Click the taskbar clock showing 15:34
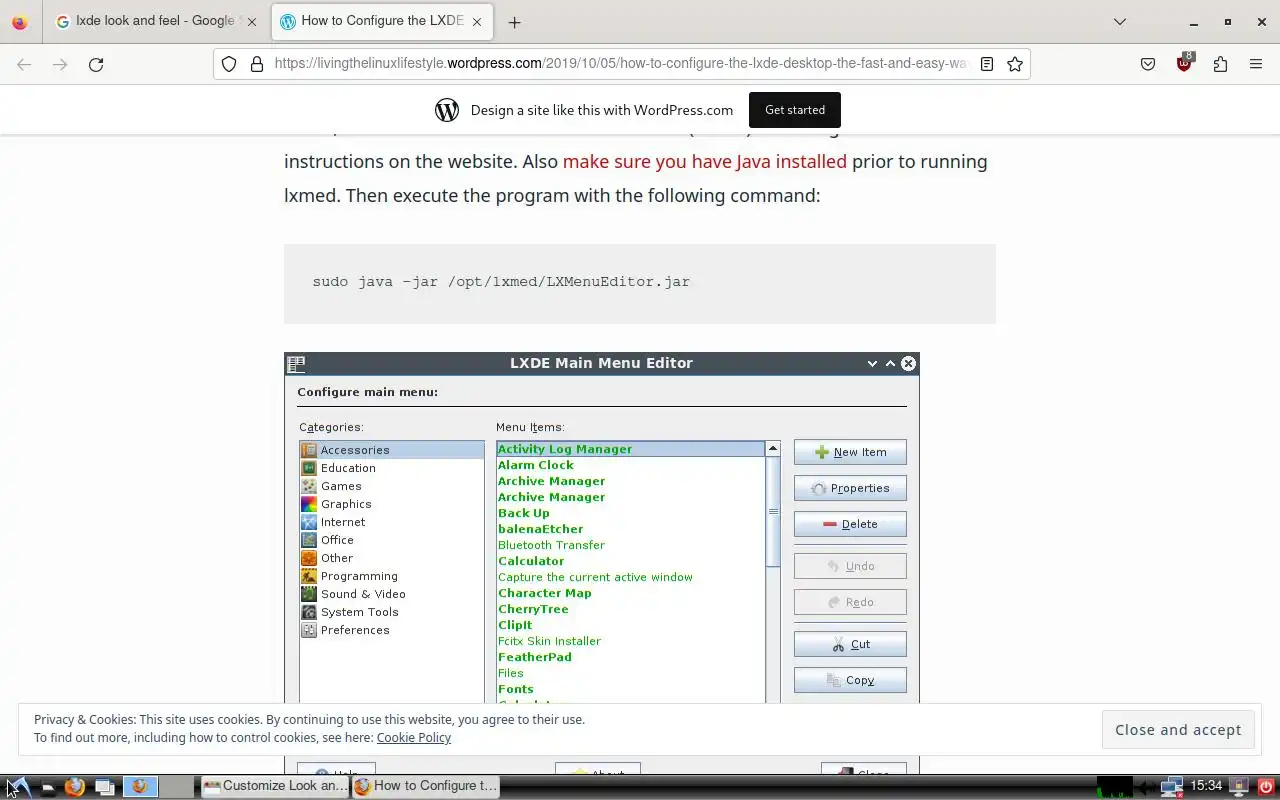 point(1206,786)
